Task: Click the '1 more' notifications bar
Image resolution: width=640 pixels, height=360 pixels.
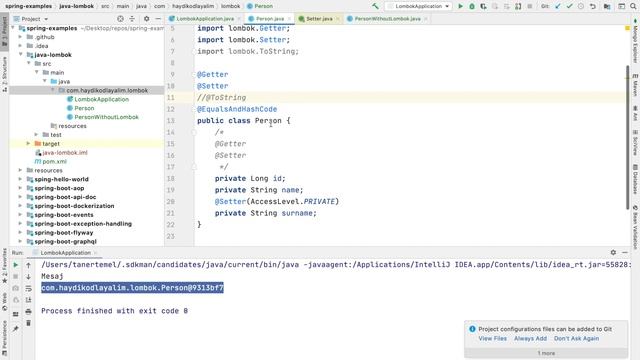Action: tap(546, 353)
